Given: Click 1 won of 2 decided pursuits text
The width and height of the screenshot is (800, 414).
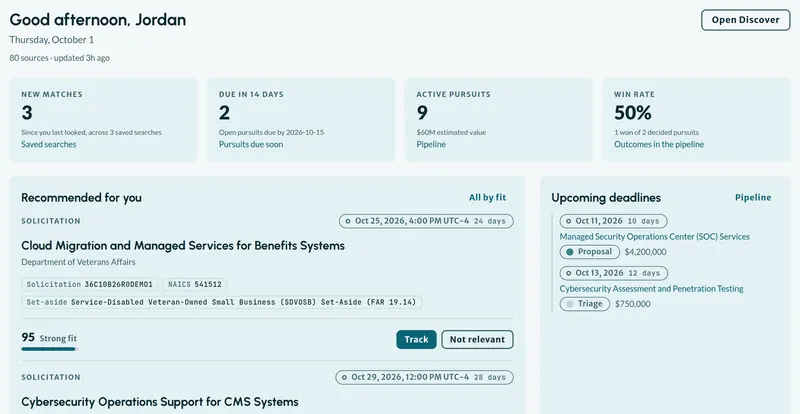Looking at the screenshot, I should click(656, 133).
